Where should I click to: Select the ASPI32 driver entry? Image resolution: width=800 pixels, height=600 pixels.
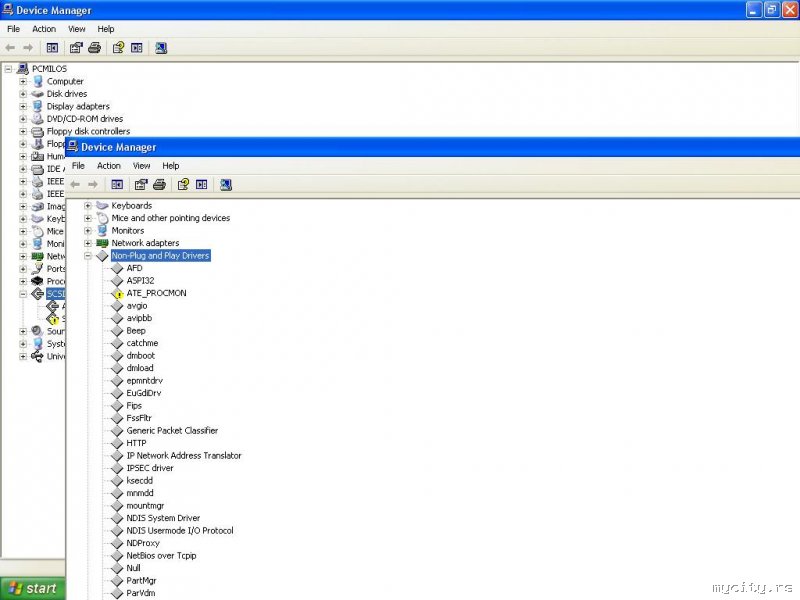pyautogui.click(x=140, y=281)
